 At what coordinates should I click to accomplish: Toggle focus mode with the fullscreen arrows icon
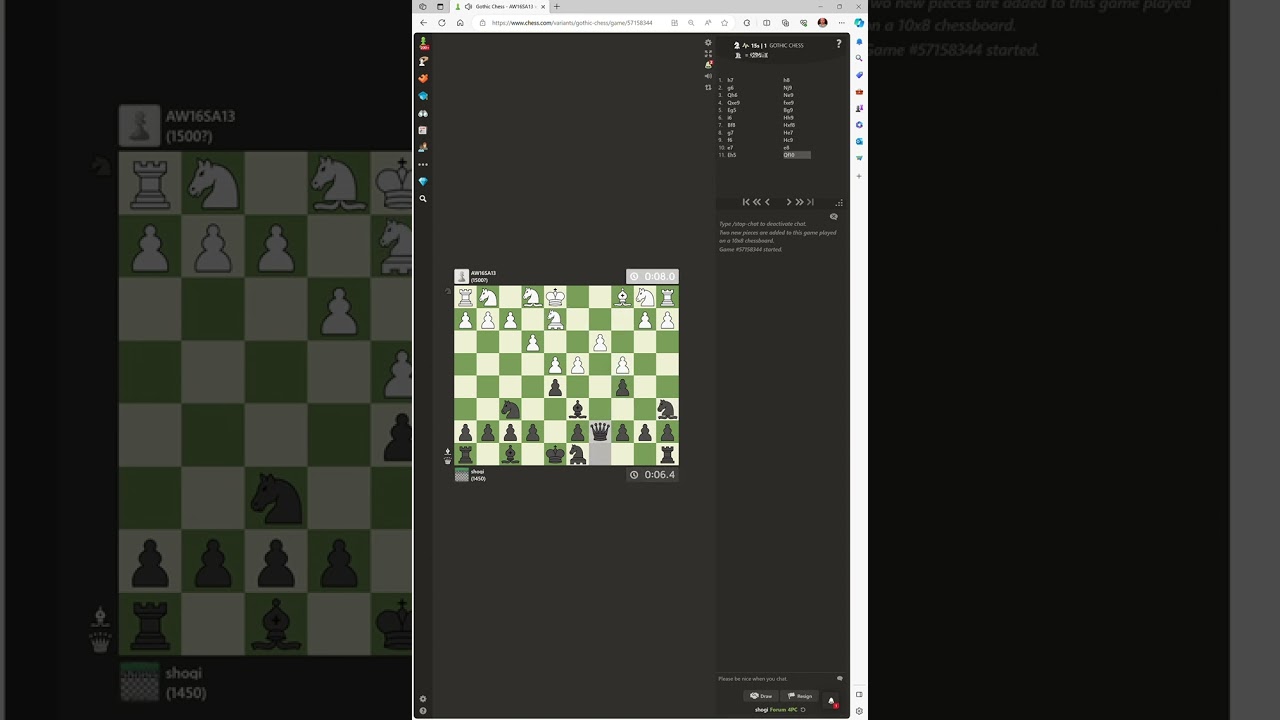click(x=708, y=54)
